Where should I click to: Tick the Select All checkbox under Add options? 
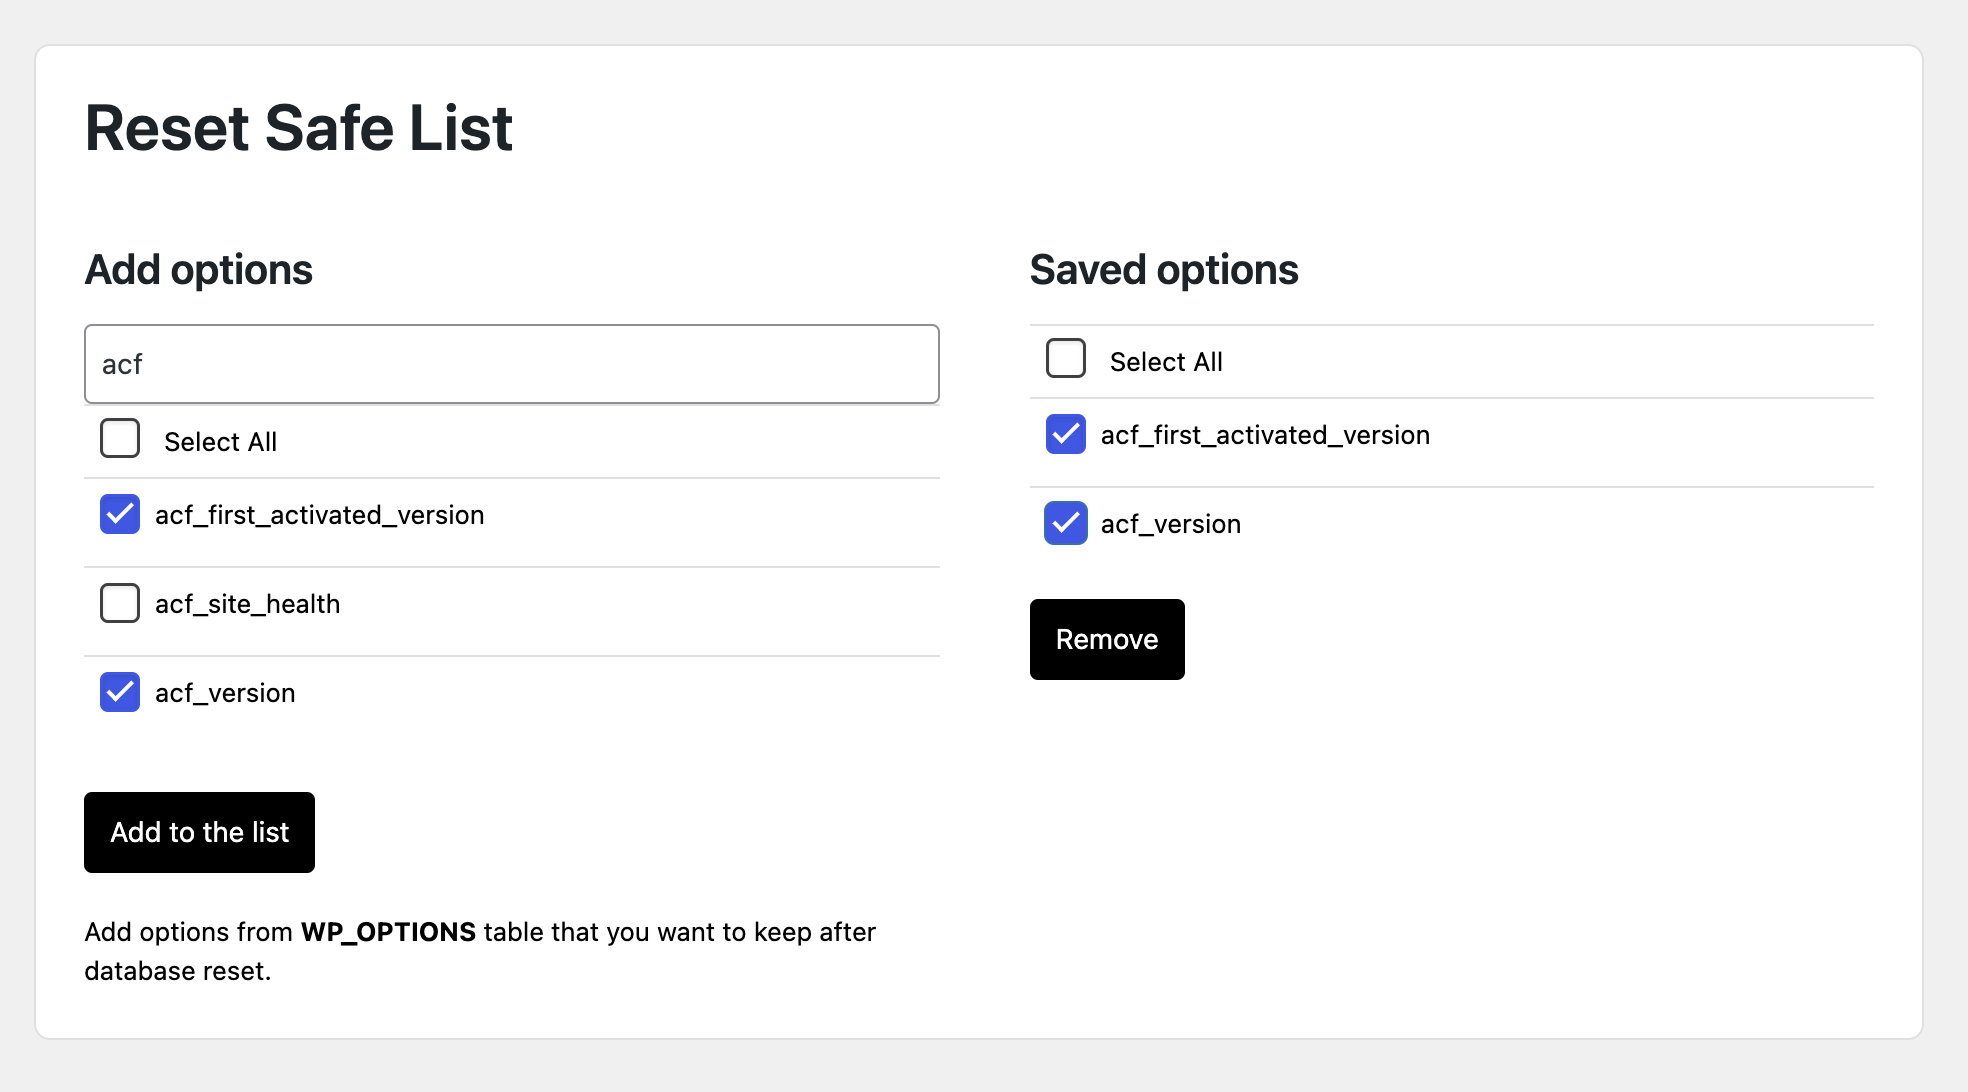pos(120,438)
